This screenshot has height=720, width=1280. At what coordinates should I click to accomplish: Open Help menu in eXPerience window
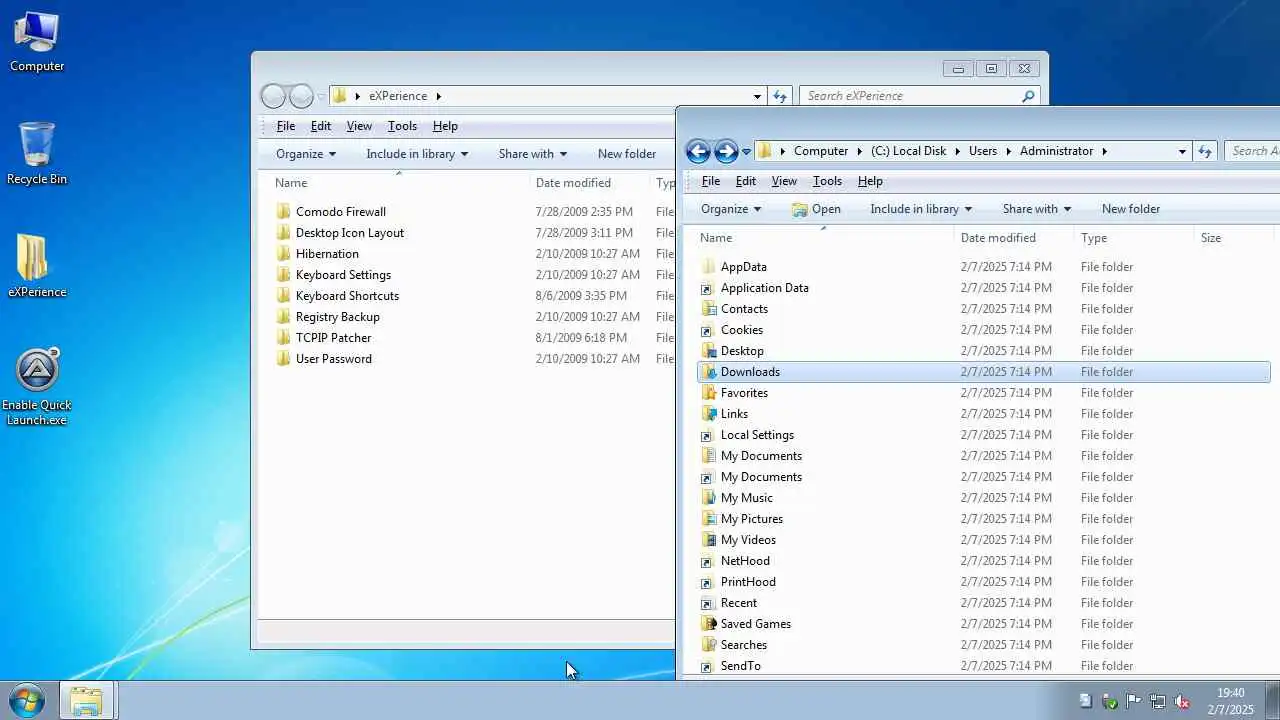pyautogui.click(x=445, y=126)
